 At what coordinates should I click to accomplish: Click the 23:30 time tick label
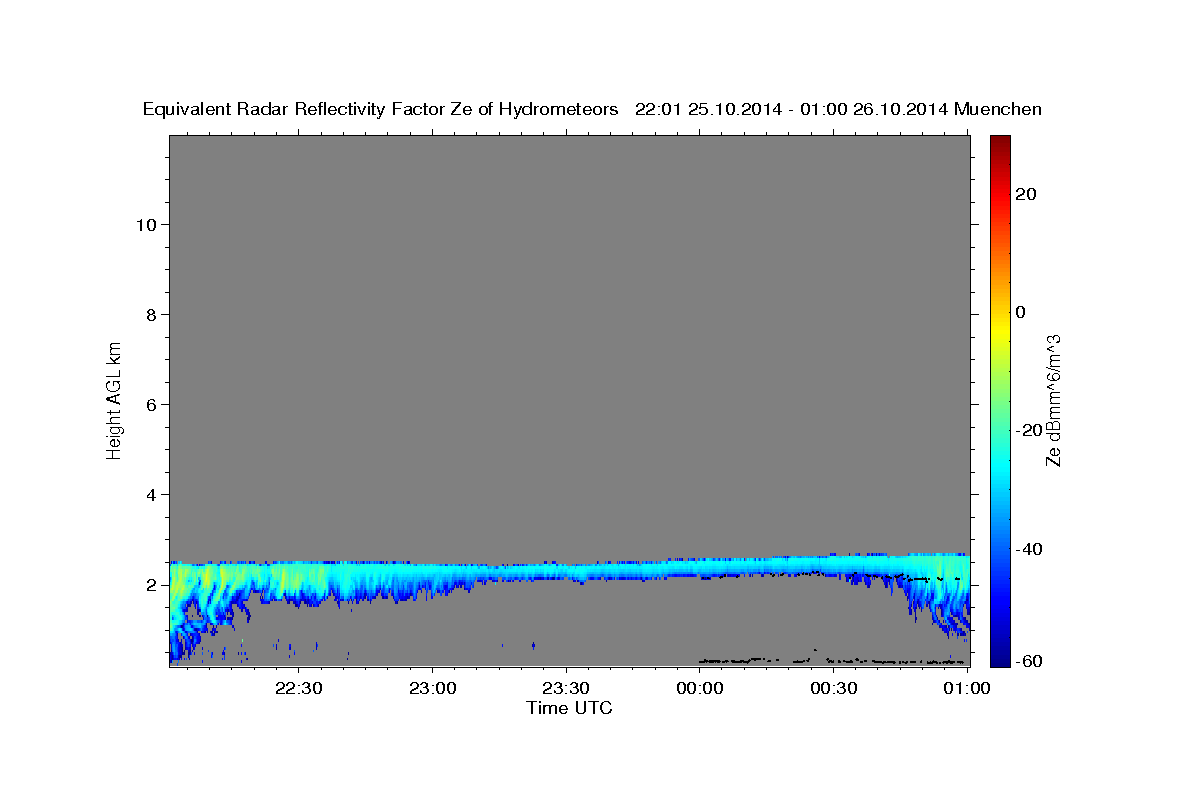coord(566,688)
